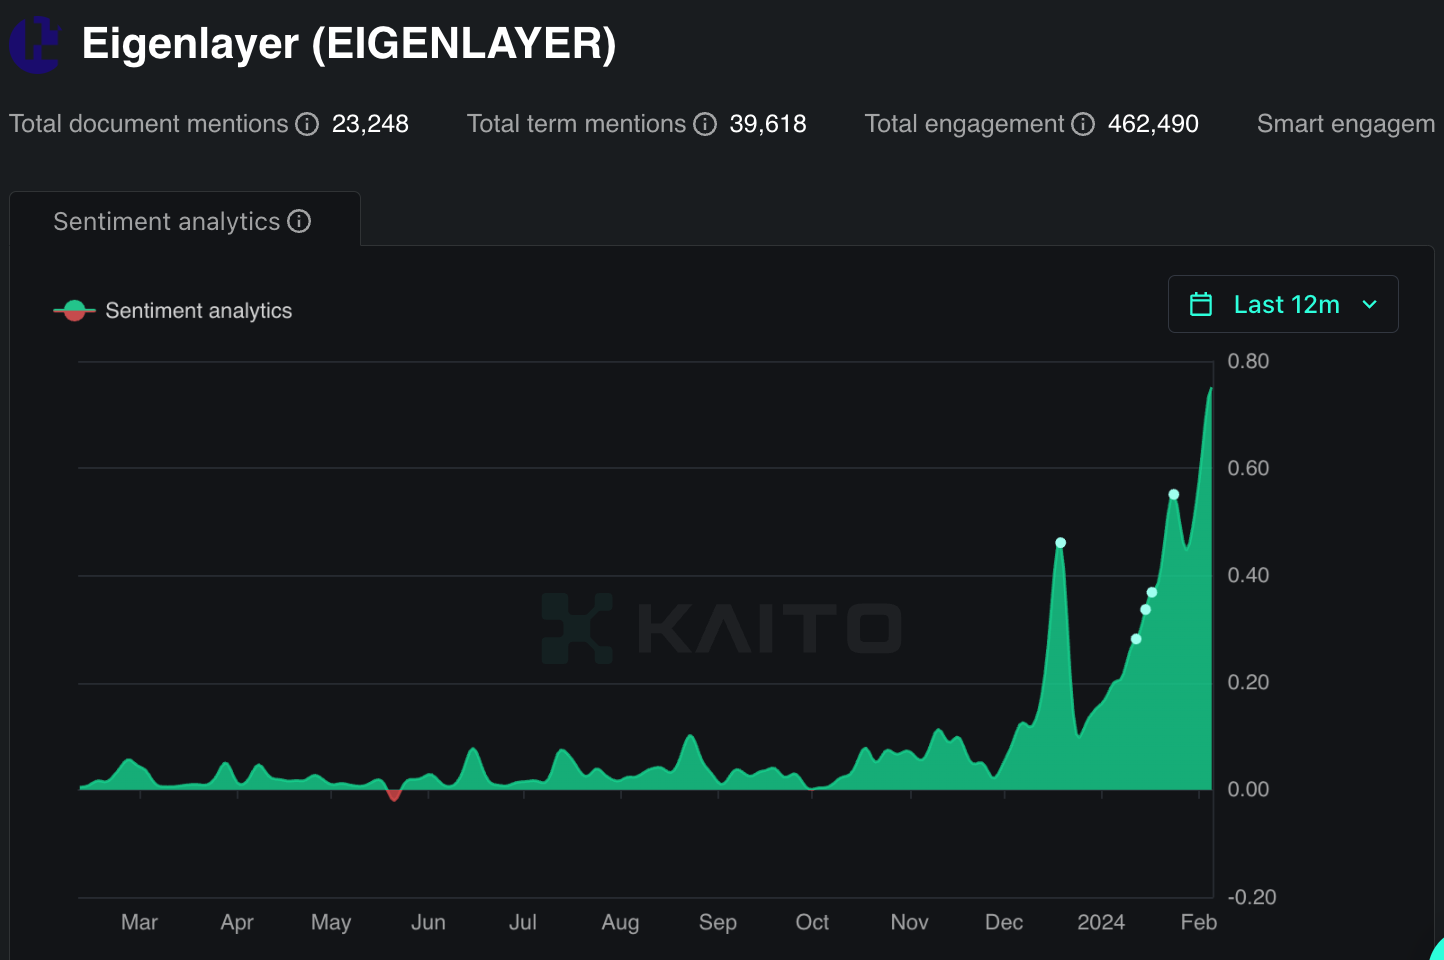Select the Sentiment analytics tab
Image resolution: width=1444 pixels, height=960 pixels.
coord(166,221)
